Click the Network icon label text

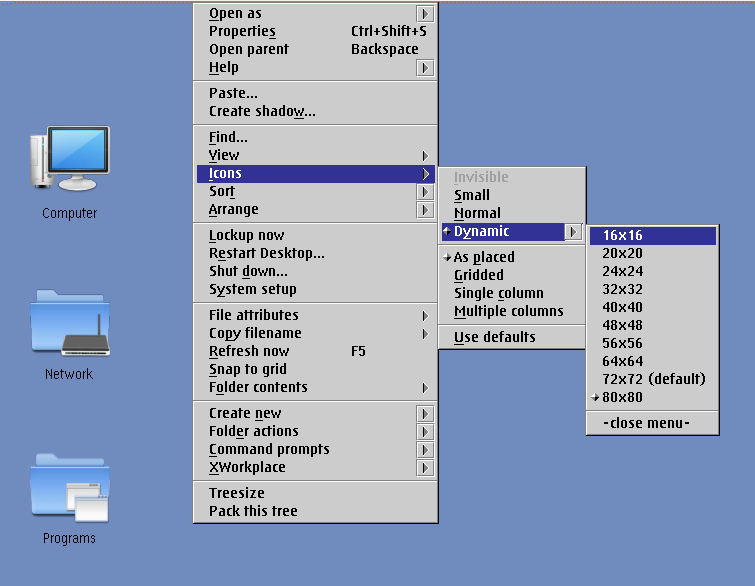pos(69,374)
